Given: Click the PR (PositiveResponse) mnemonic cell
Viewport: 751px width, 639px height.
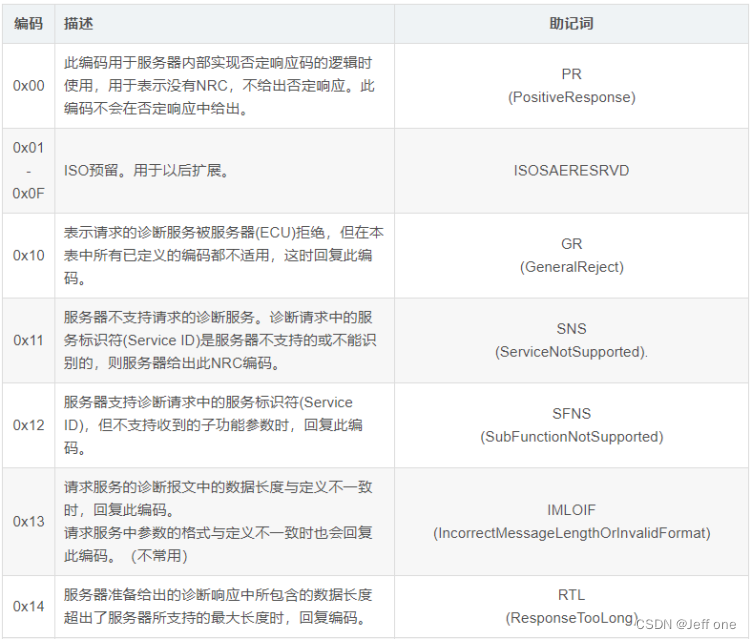Looking at the screenshot, I should (x=571, y=86).
